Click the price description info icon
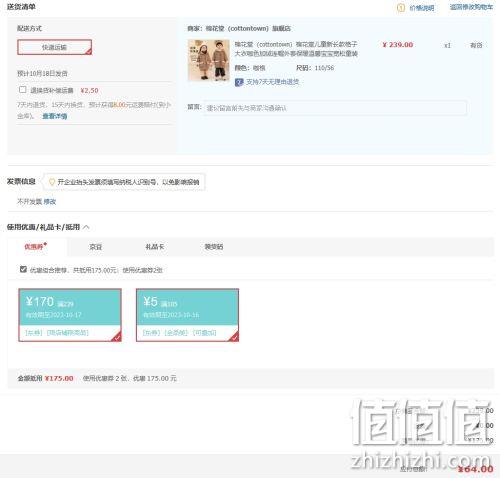500x478 pixels. point(400,8)
